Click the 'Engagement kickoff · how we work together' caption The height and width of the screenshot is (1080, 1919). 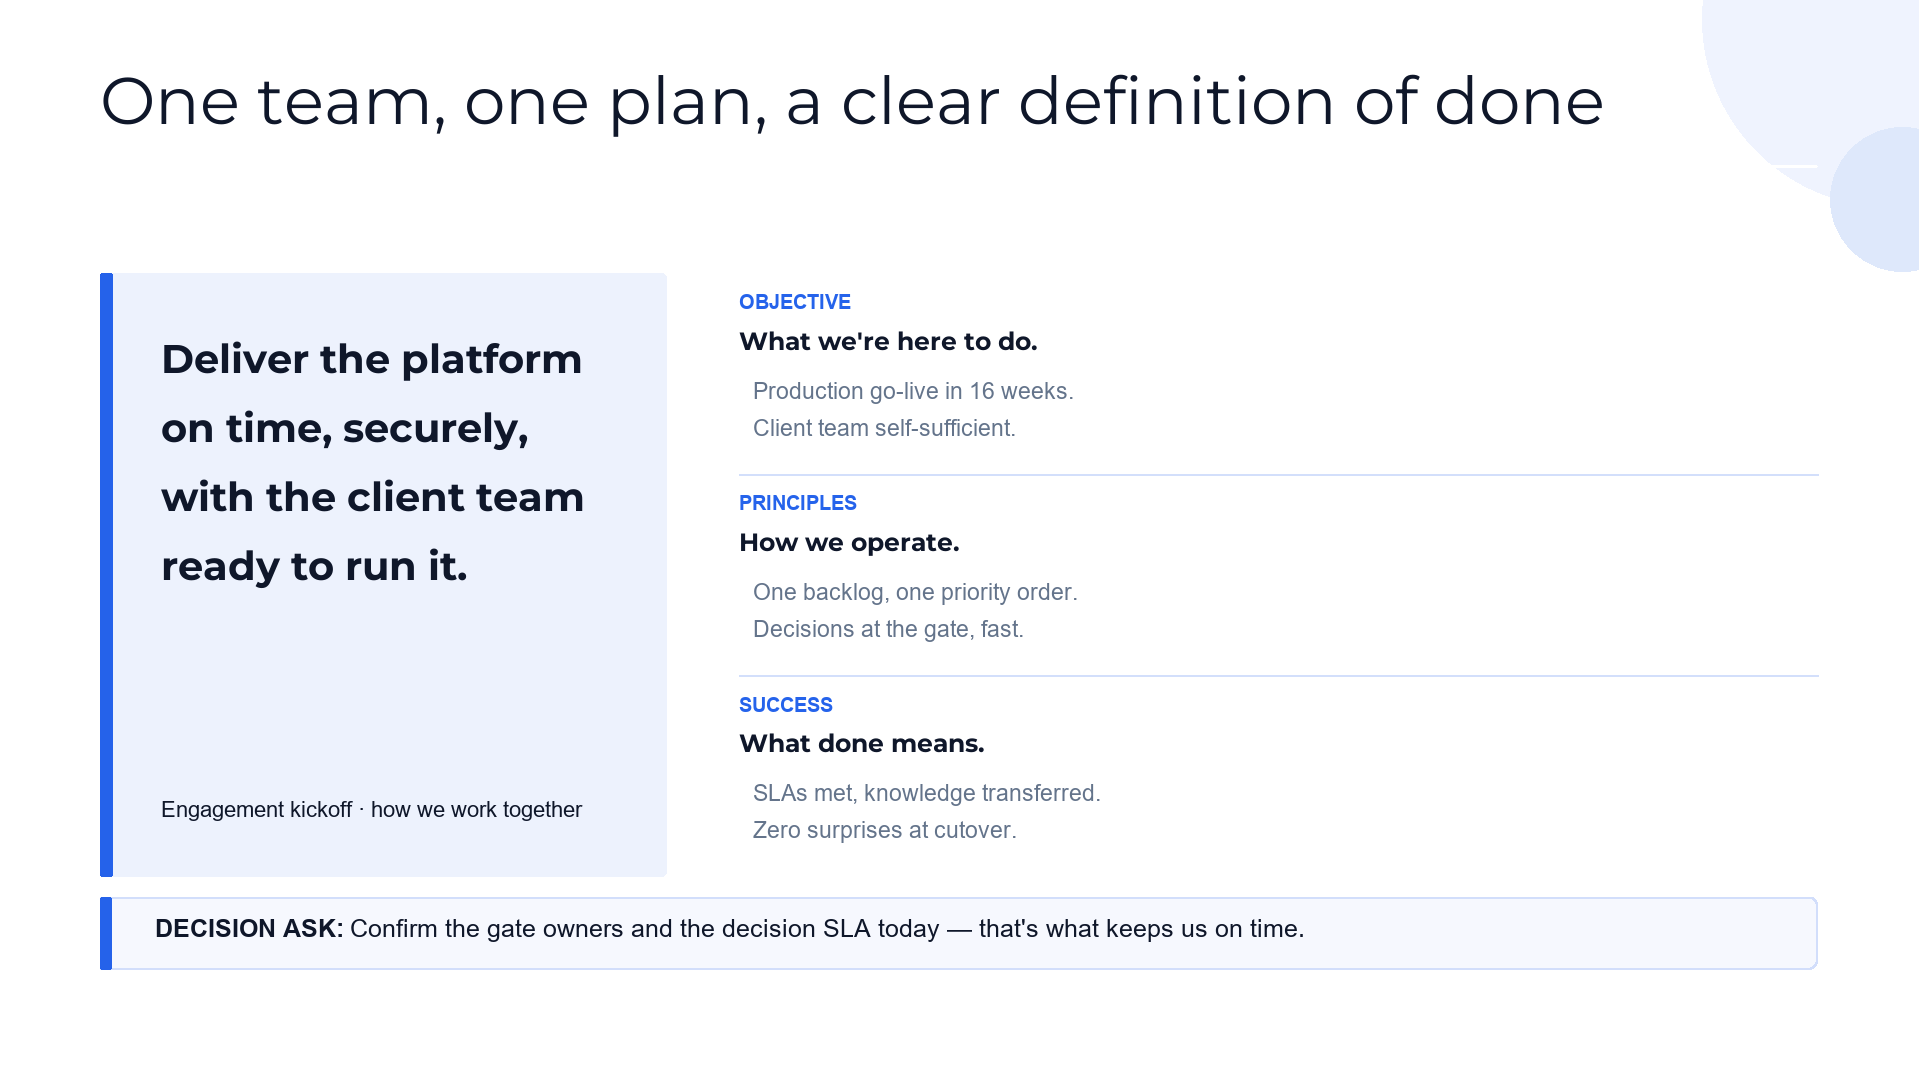pyautogui.click(x=371, y=809)
